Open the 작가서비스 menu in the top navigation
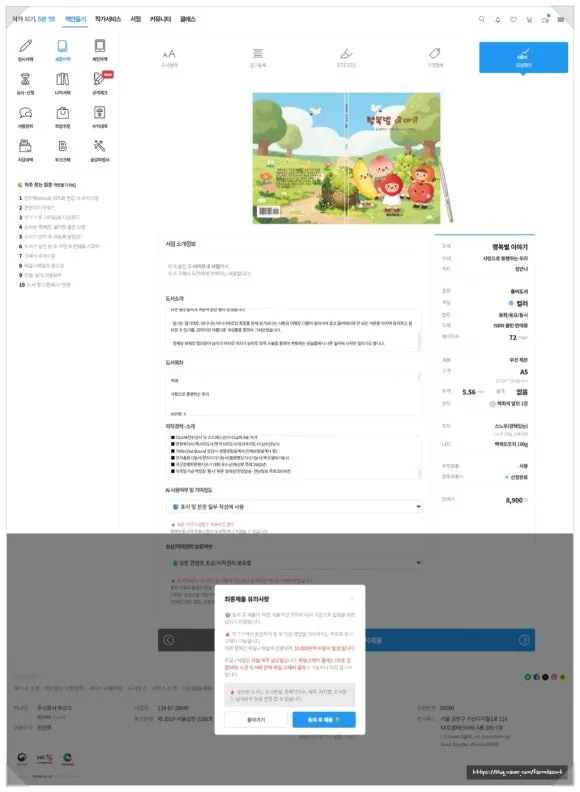 tap(108, 19)
